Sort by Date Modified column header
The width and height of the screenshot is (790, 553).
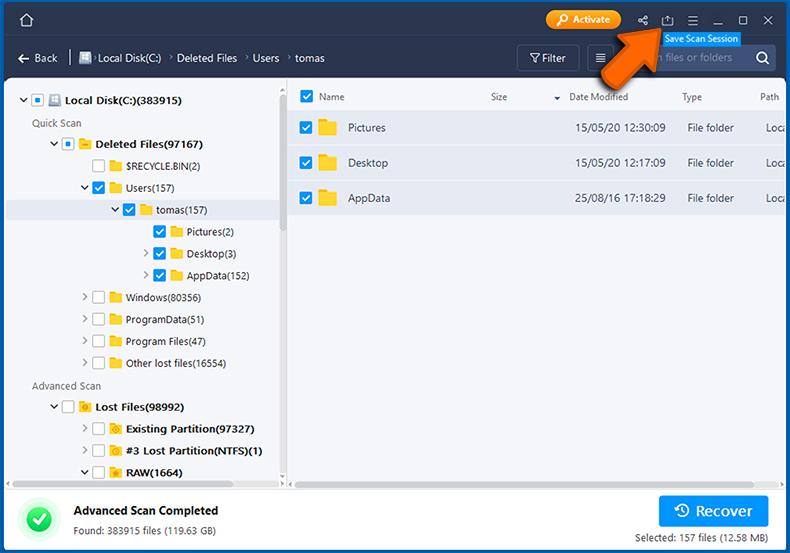coord(598,97)
